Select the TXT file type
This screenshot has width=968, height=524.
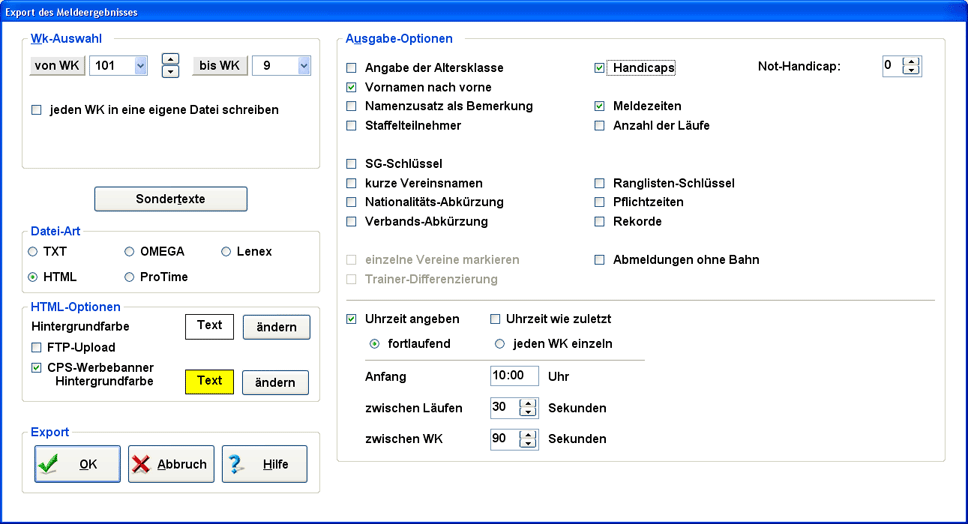coord(33,252)
